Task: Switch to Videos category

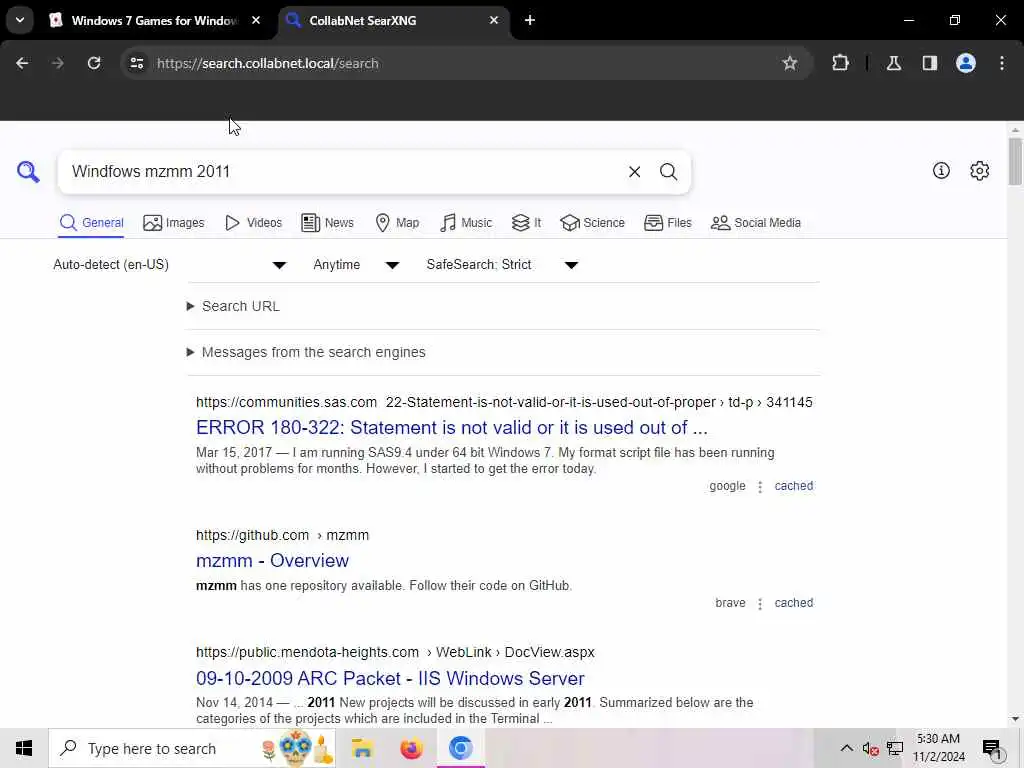Action: coord(253,223)
